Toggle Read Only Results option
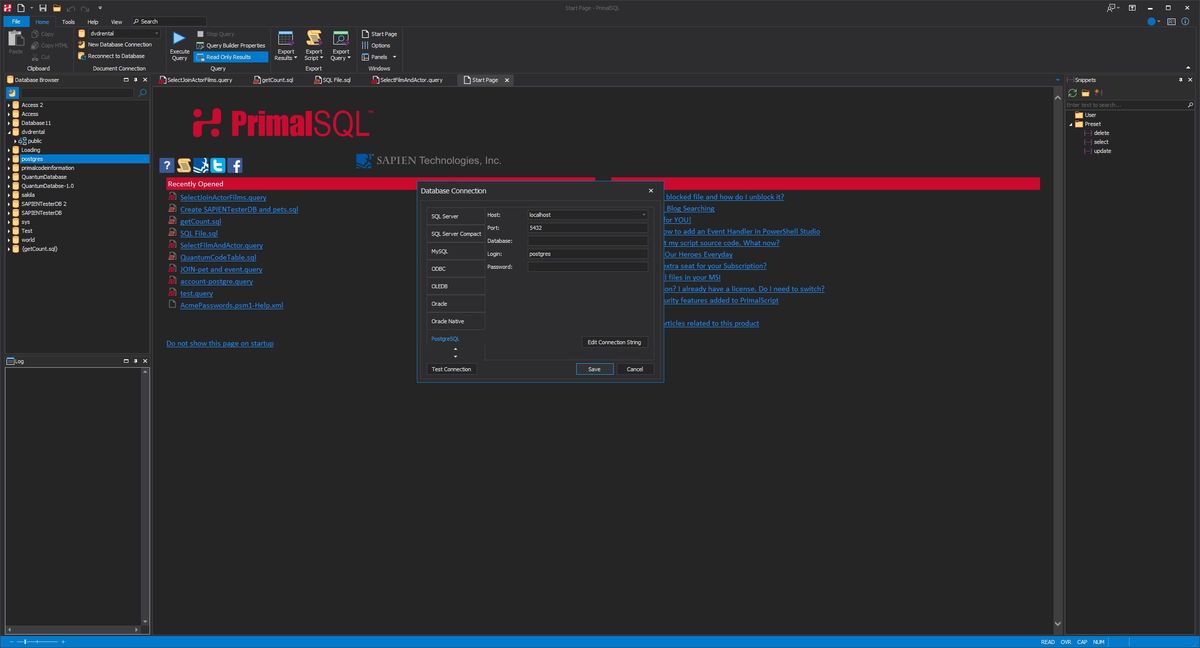1200x648 pixels. point(228,57)
